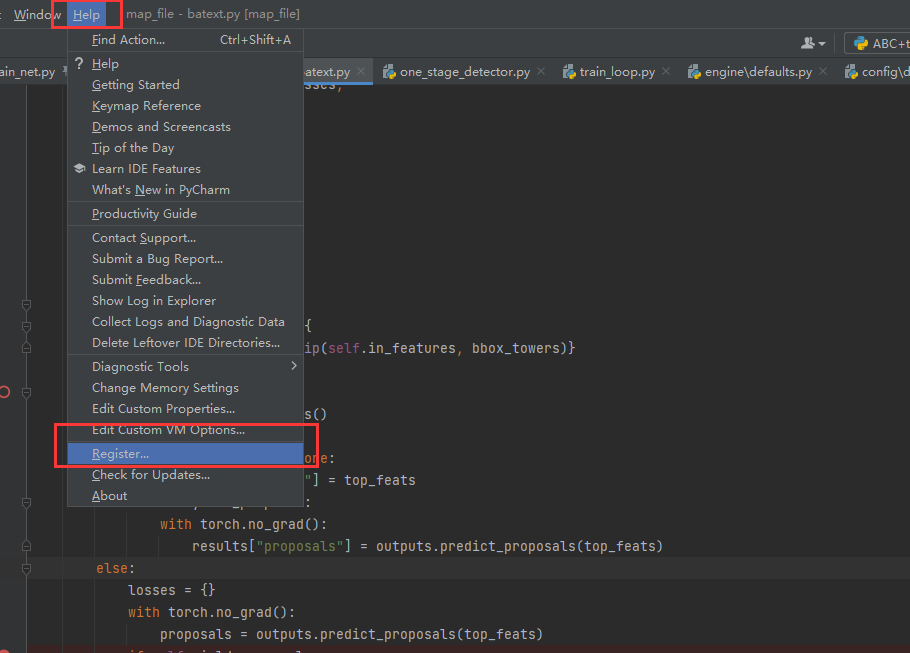Switch to one_stage_detector.py tab
The width and height of the screenshot is (910, 653).
coord(465,72)
